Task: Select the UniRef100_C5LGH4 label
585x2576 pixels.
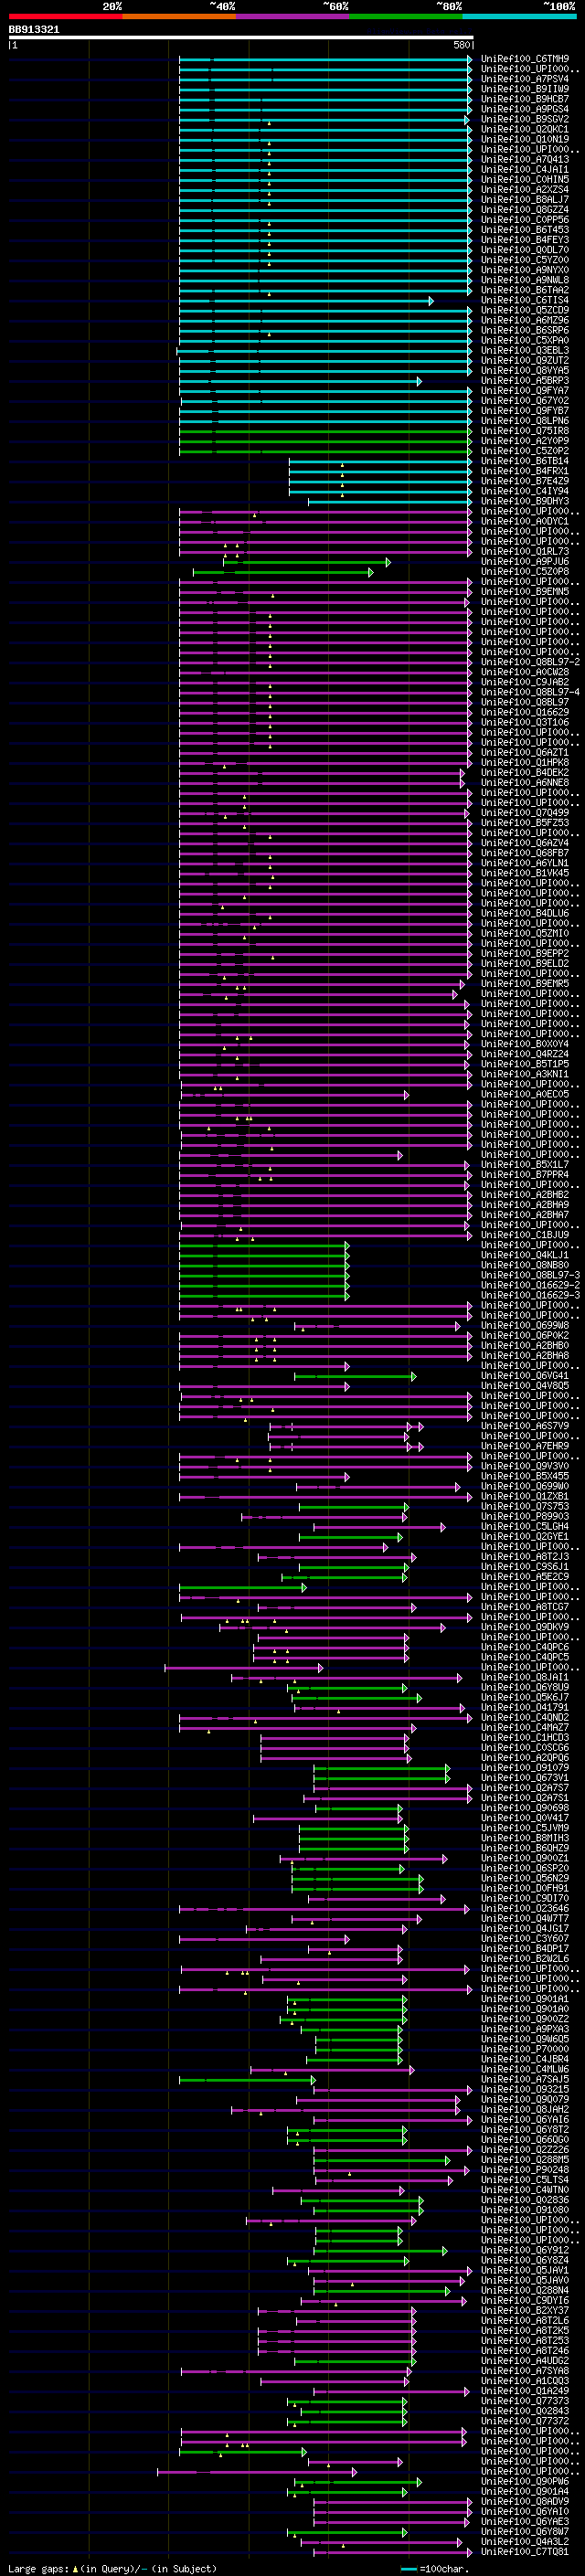Action: [525, 1528]
